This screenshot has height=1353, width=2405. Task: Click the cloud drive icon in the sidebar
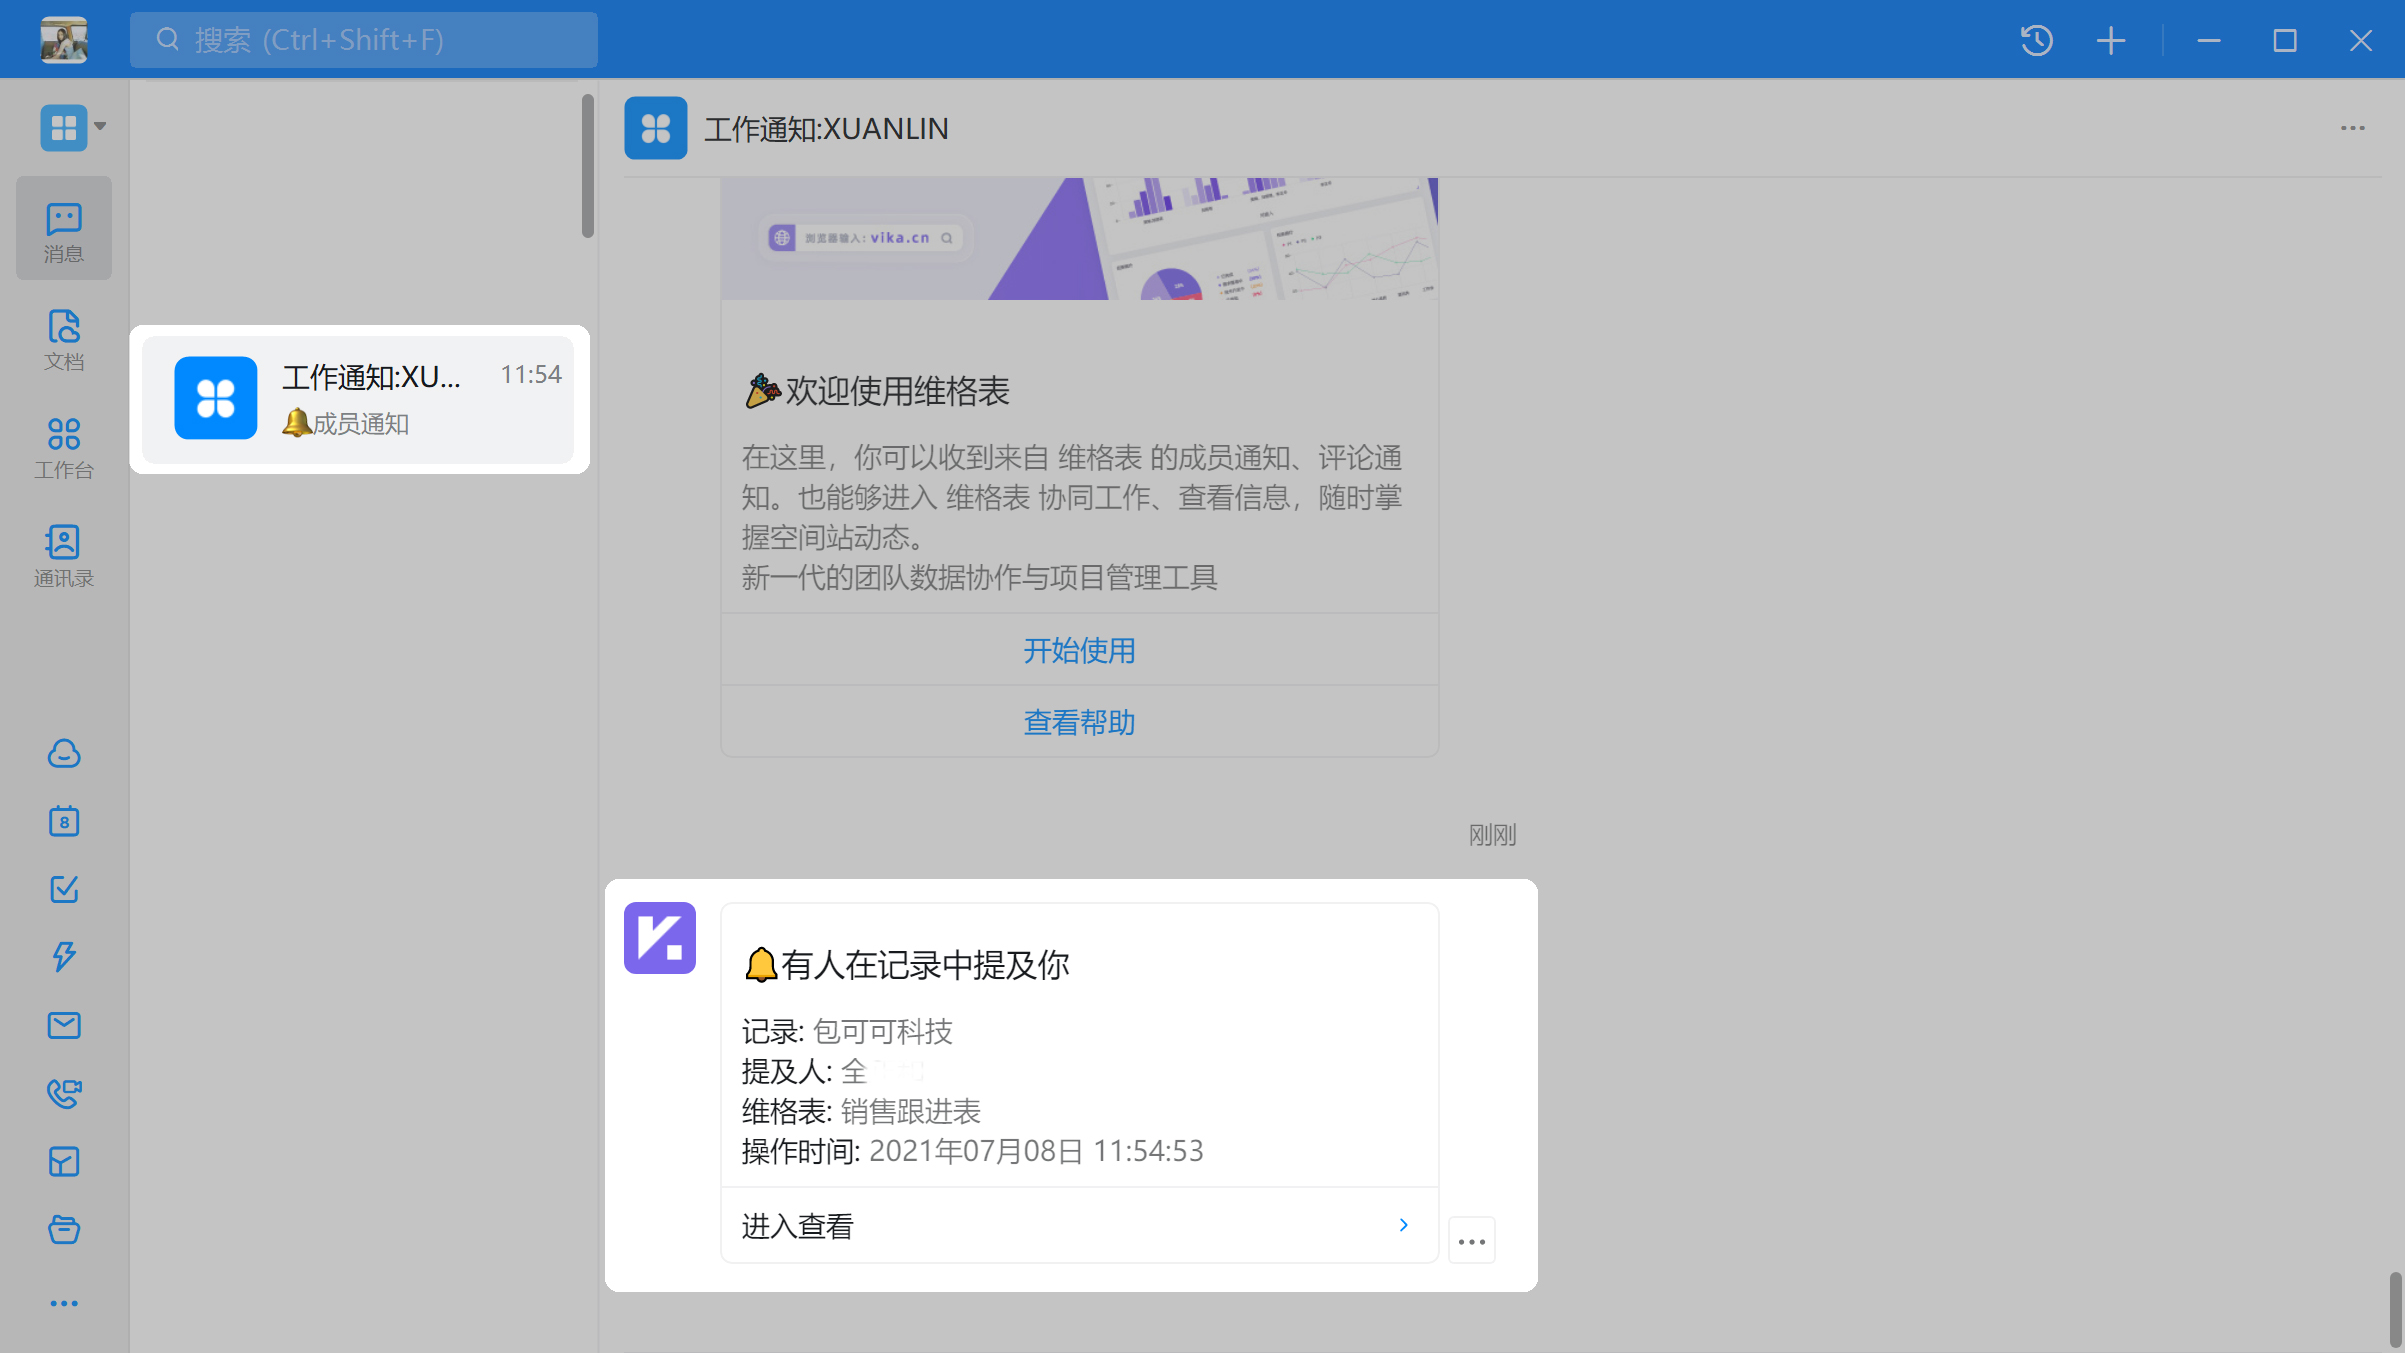click(x=63, y=753)
